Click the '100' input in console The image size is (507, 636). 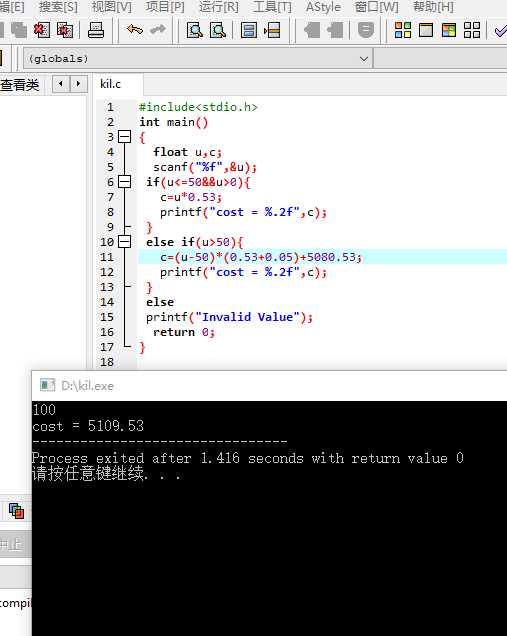click(44, 410)
